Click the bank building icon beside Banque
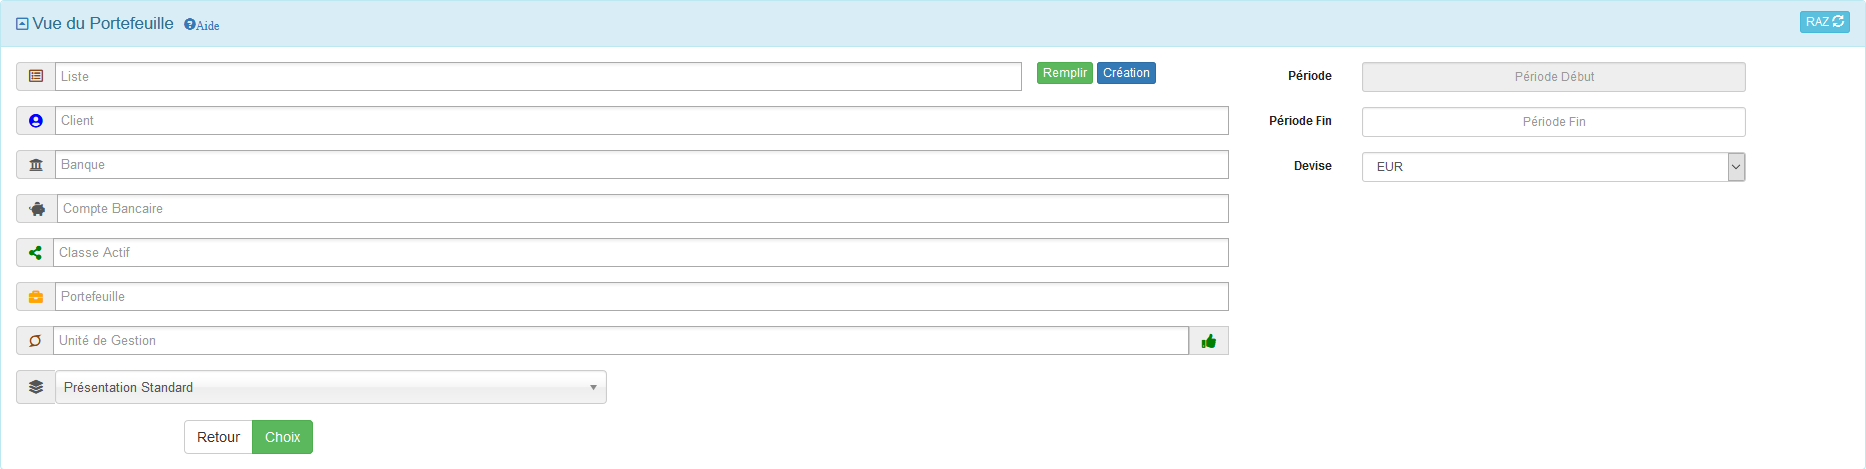The width and height of the screenshot is (1866, 469). 36,164
